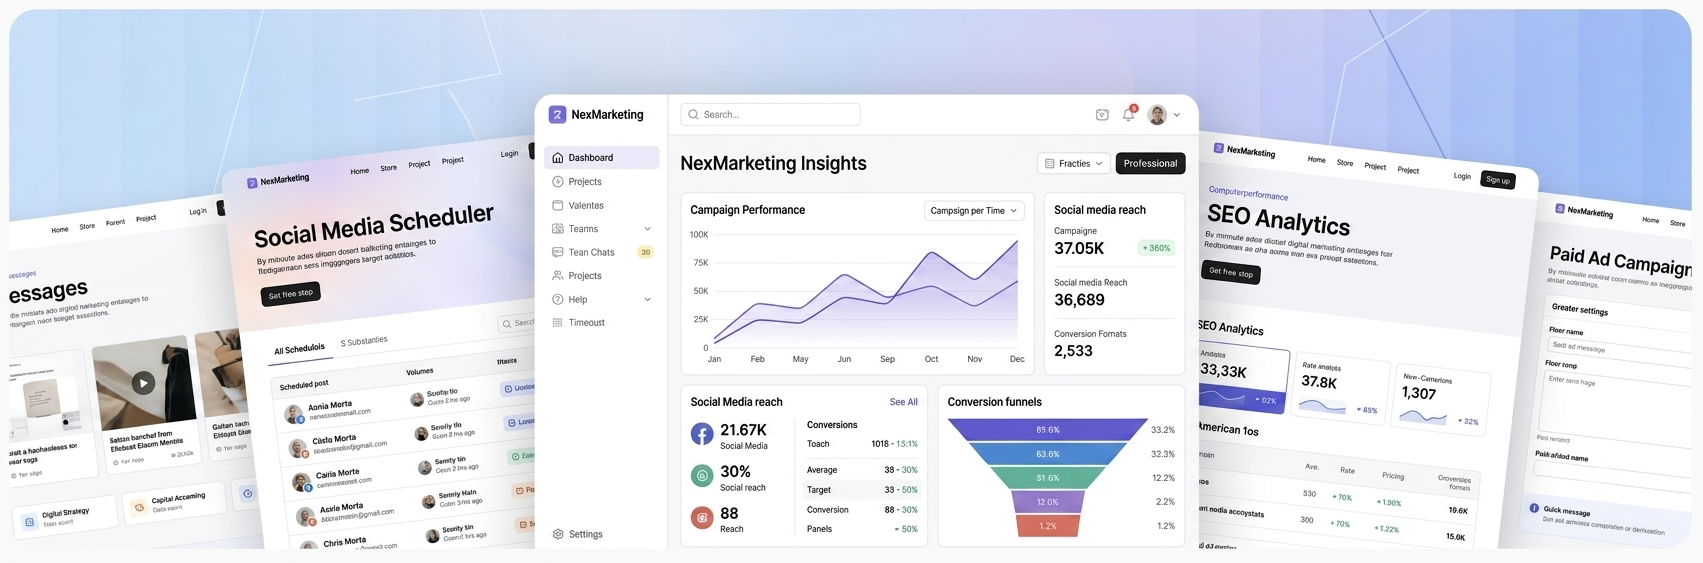Click the Facebook icon beside 21.67K
This screenshot has height=563, width=1703.
702,434
